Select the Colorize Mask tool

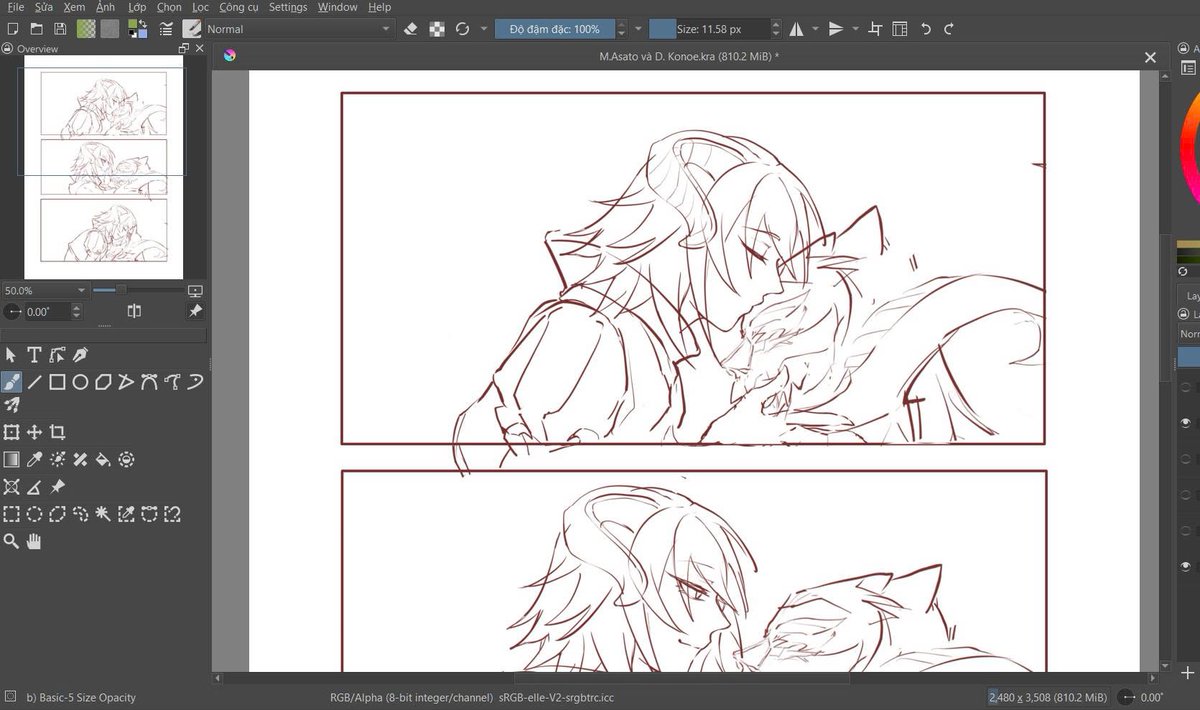coord(57,459)
